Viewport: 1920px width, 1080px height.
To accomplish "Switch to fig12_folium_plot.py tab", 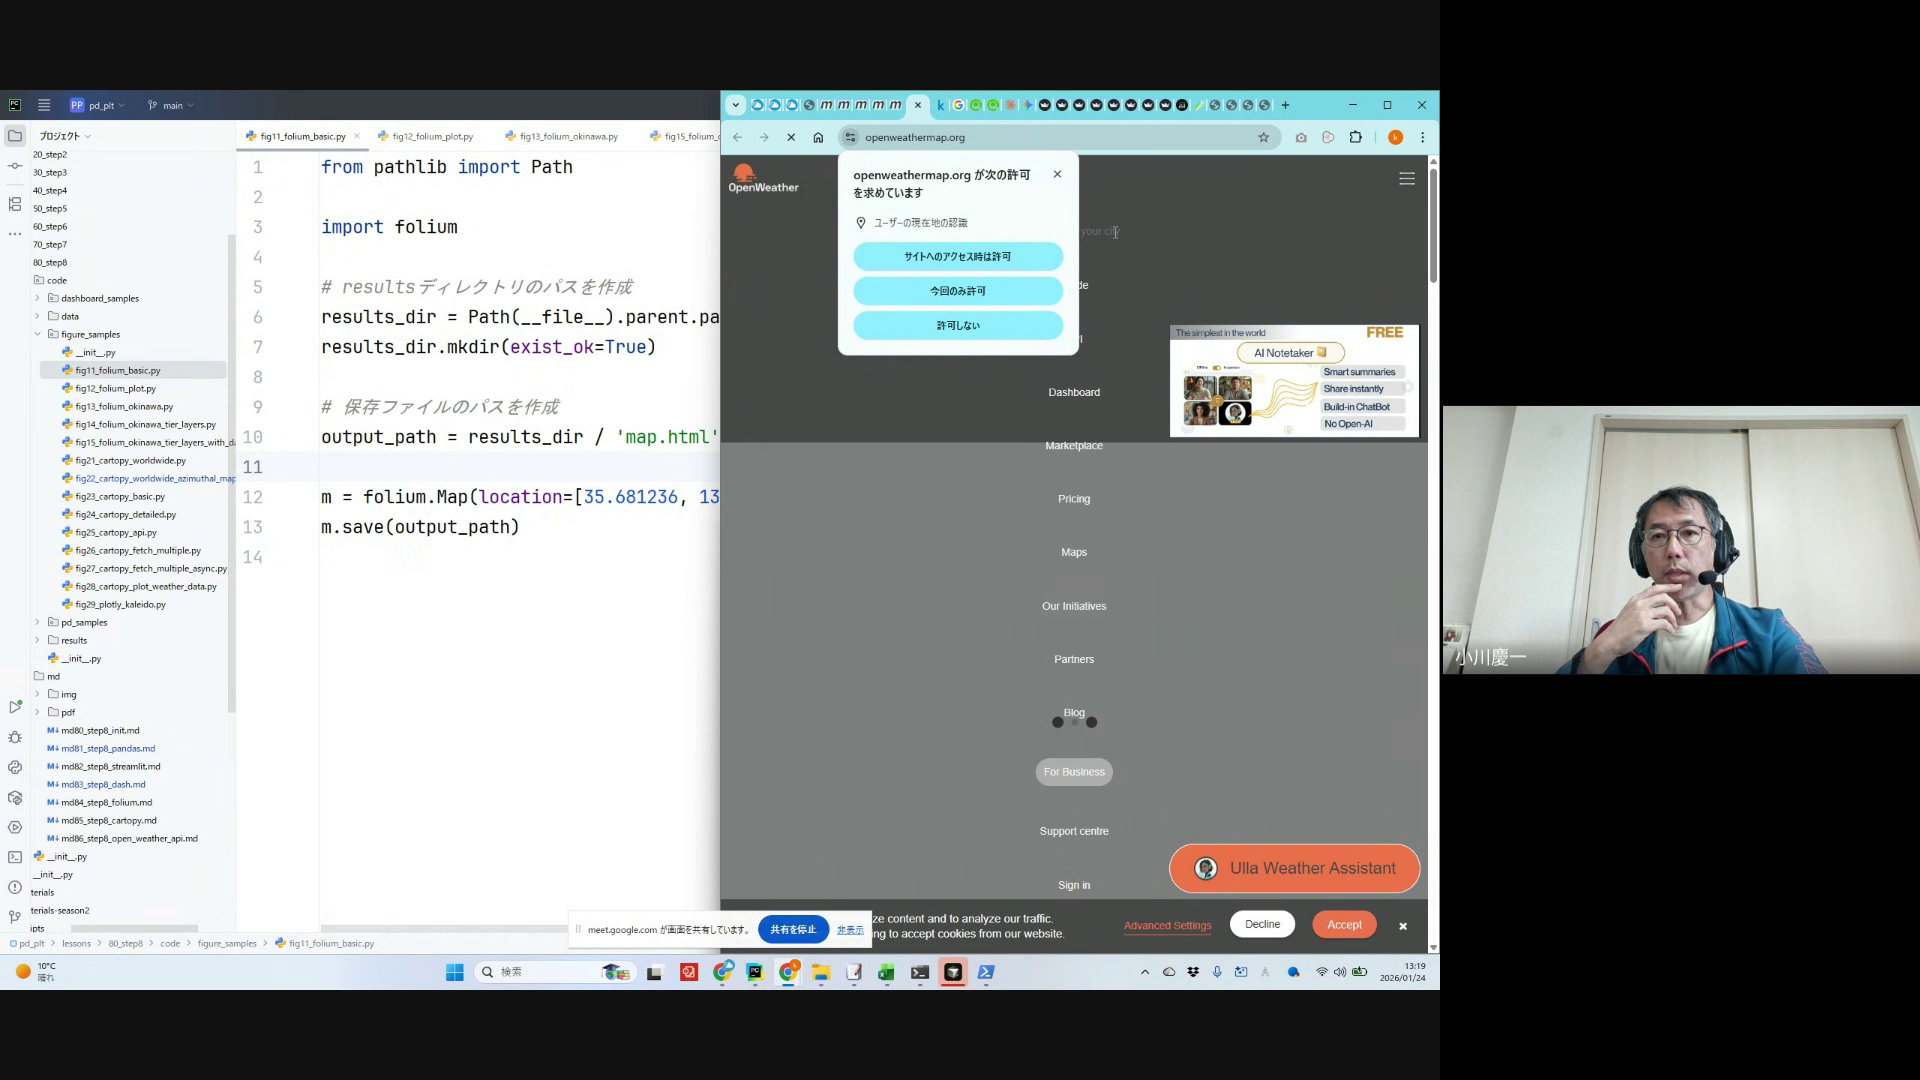I will click(x=432, y=136).
